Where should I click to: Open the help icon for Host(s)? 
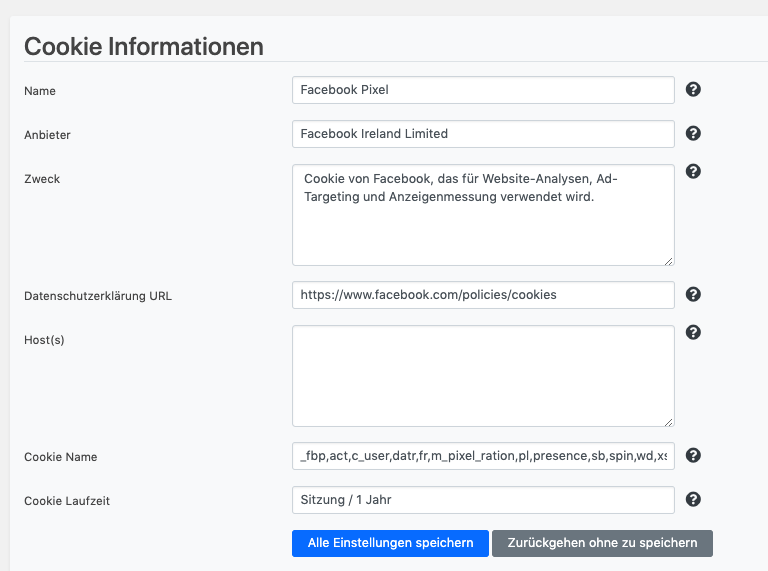coord(693,333)
